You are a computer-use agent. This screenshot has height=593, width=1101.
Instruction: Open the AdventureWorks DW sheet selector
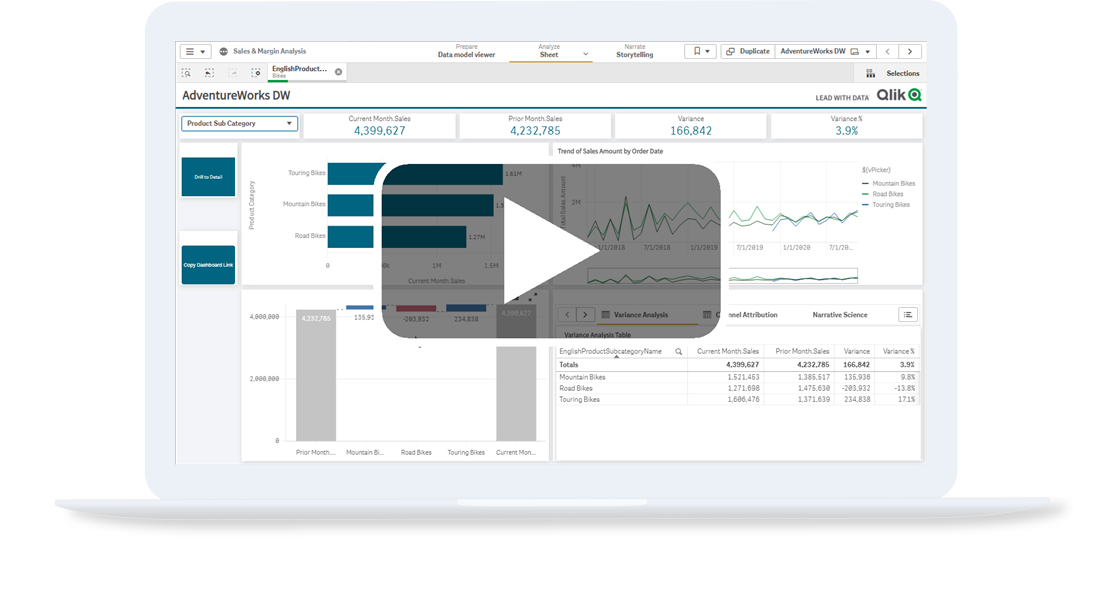click(825, 51)
